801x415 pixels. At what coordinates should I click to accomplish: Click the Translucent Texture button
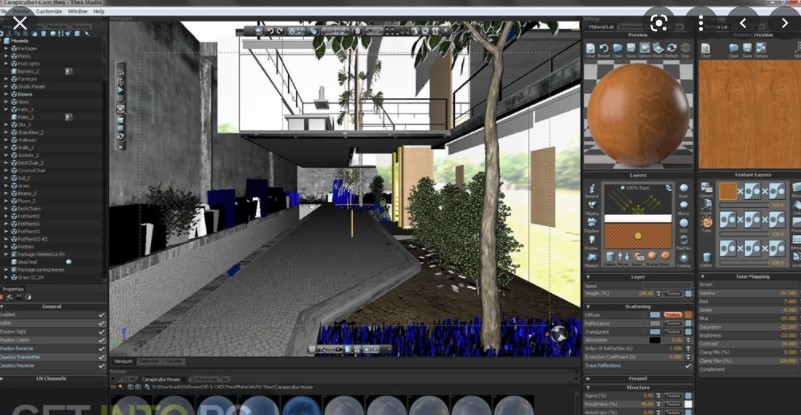click(673, 332)
